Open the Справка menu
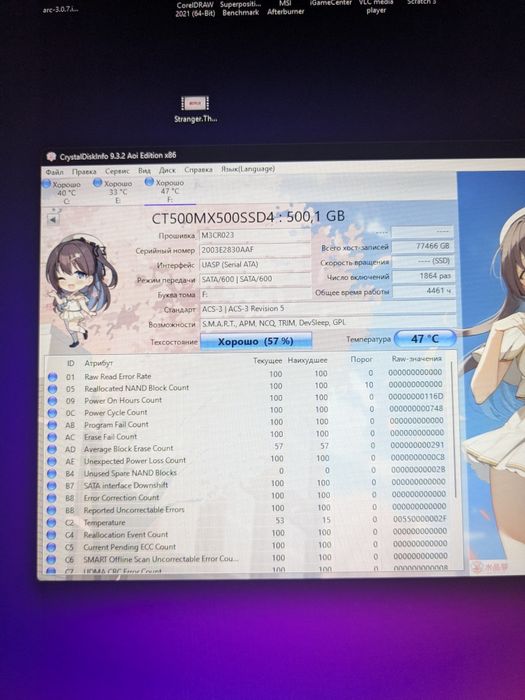This screenshot has height=700, width=525. [x=198, y=170]
